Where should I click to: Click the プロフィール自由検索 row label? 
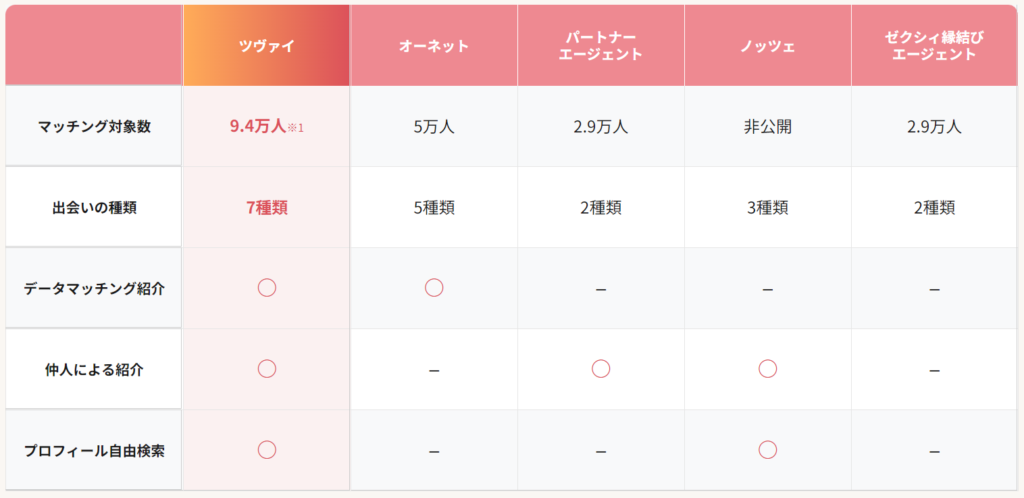tap(94, 450)
